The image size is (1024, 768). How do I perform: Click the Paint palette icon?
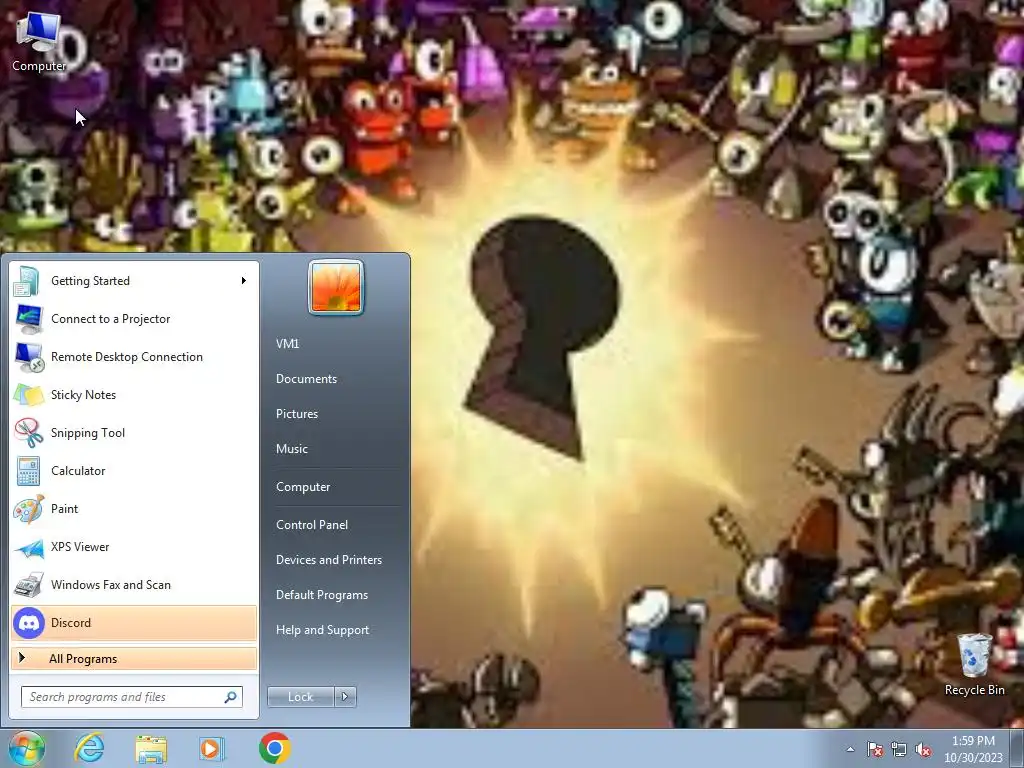28,509
